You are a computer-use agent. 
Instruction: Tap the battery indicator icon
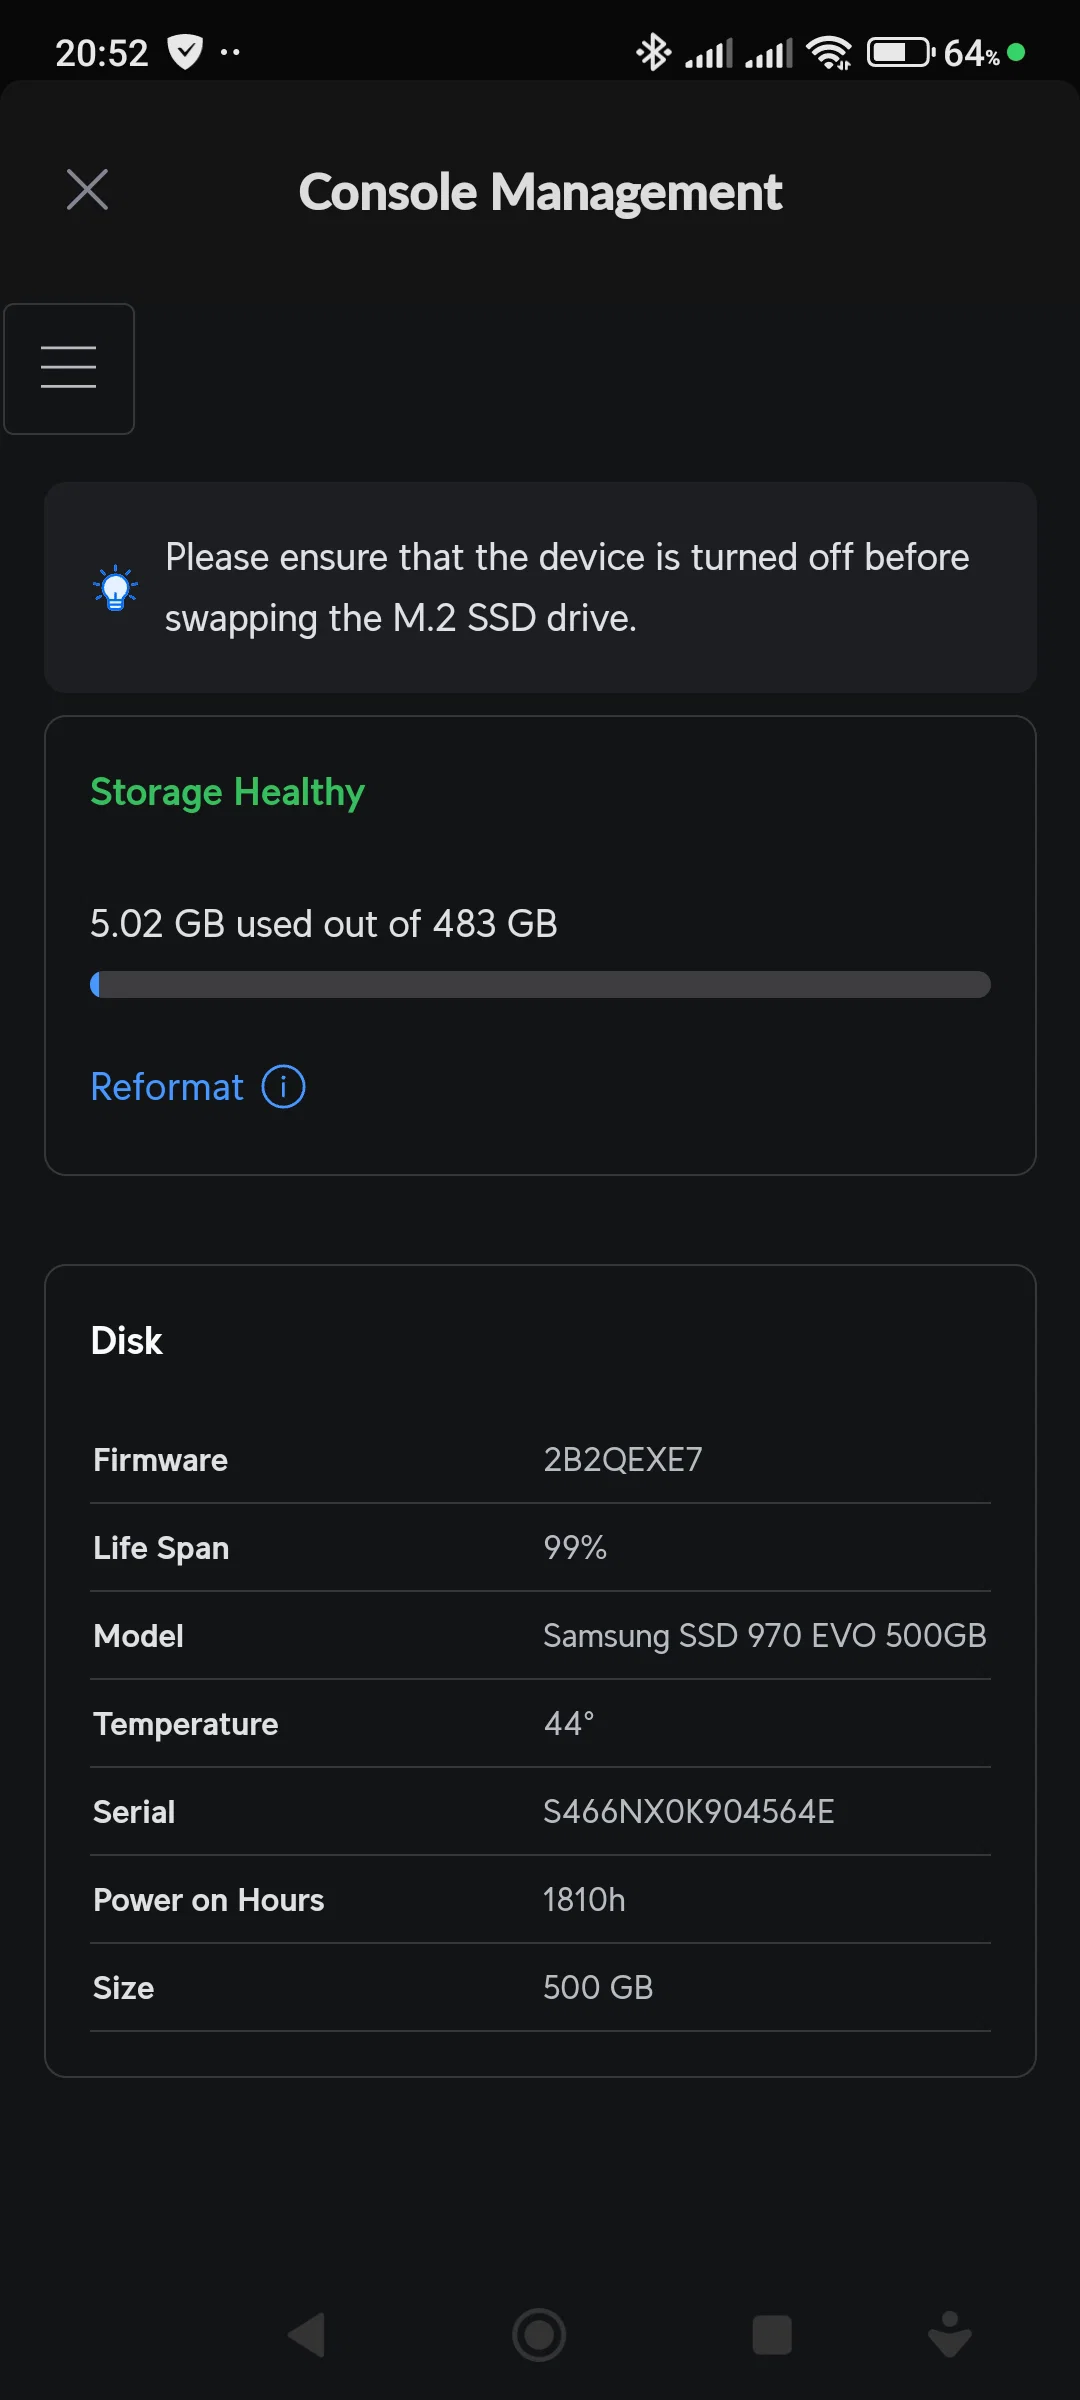click(x=899, y=52)
